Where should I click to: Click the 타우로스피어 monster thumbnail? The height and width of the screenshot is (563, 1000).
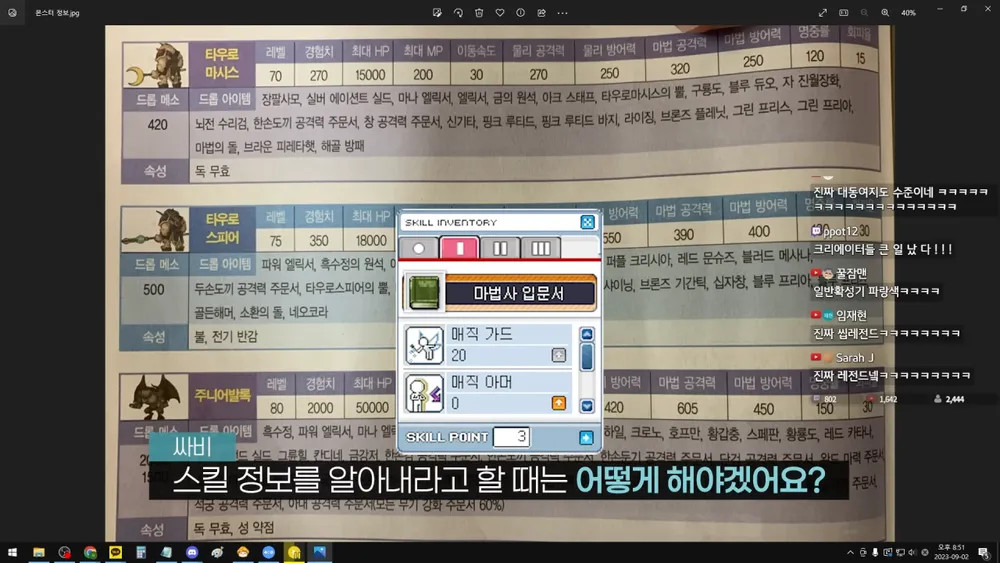[x=155, y=230]
